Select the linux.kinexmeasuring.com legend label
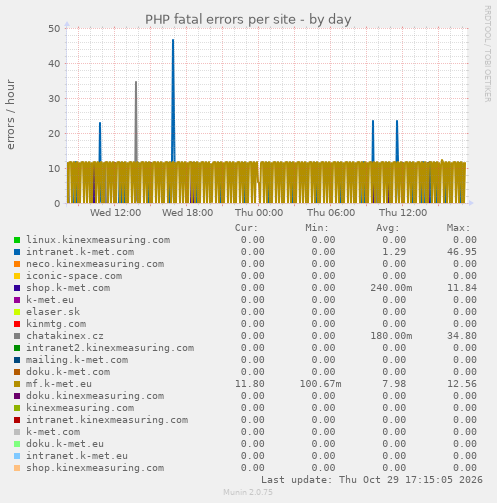 [x=98, y=240]
